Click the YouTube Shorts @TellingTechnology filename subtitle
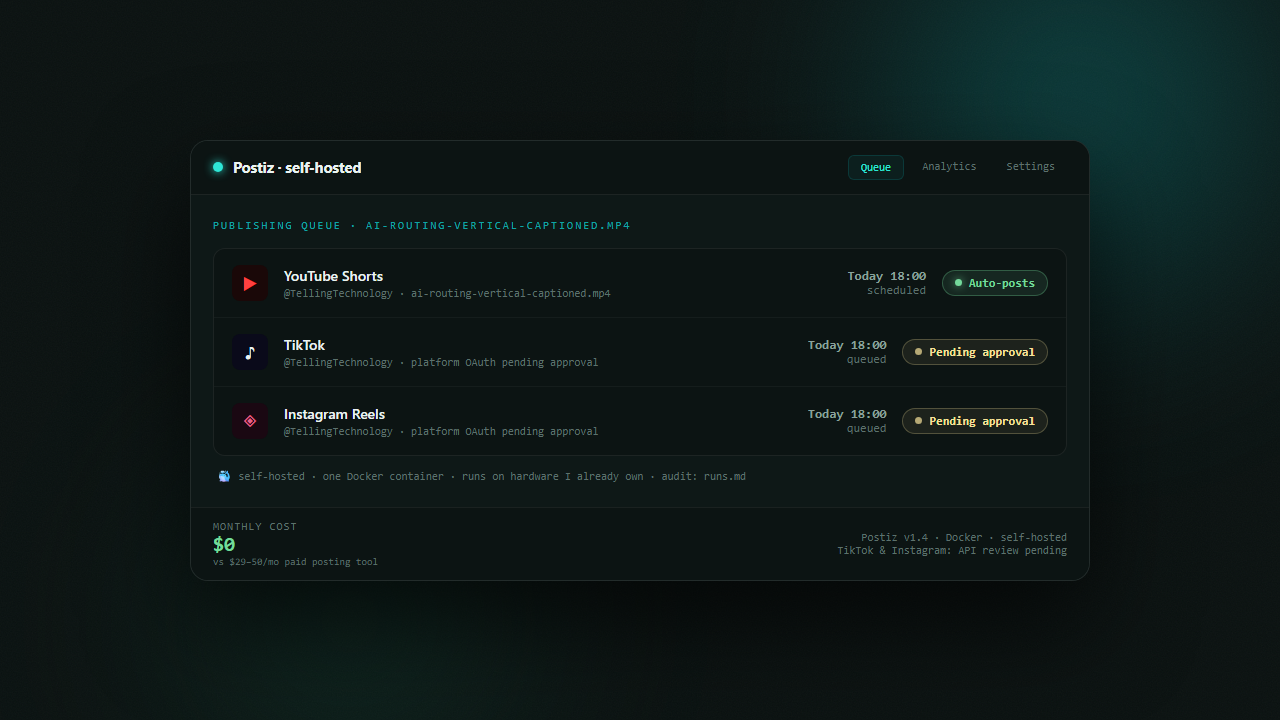This screenshot has width=1280, height=720. pyautogui.click(x=447, y=294)
